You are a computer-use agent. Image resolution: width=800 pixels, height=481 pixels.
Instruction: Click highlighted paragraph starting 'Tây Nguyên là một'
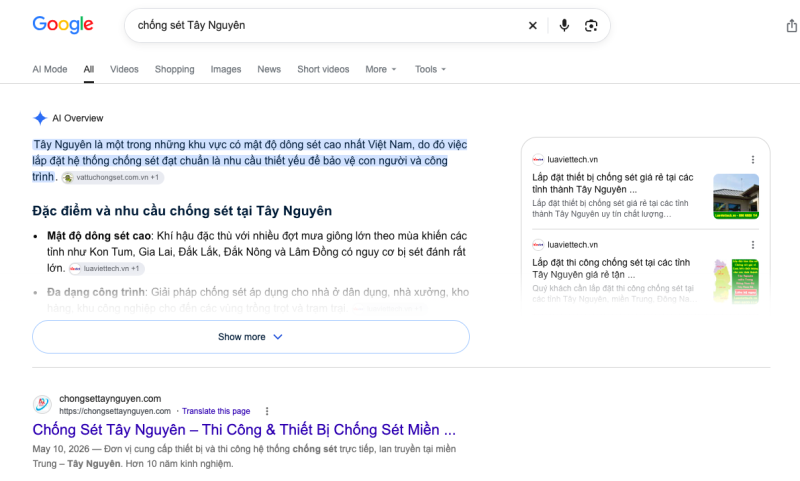(249, 161)
